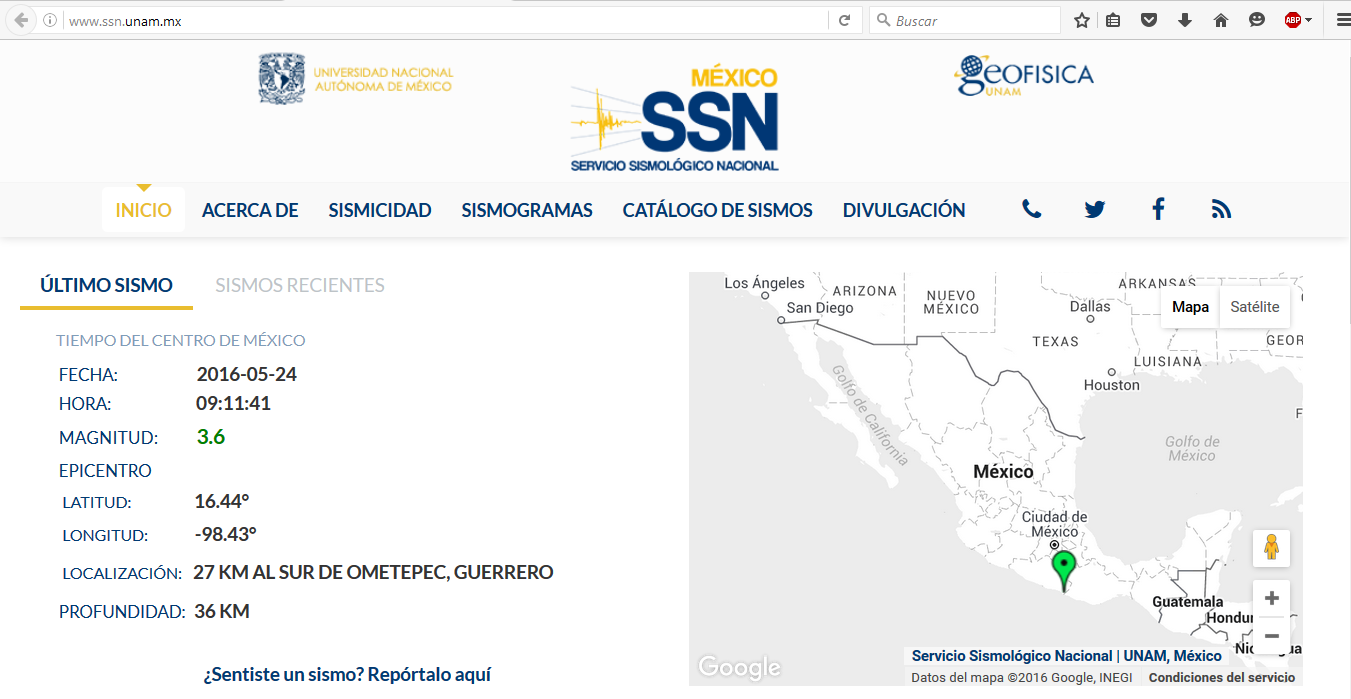Open the Buscar search engine dropdown
1351x699 pixels.
882,18
